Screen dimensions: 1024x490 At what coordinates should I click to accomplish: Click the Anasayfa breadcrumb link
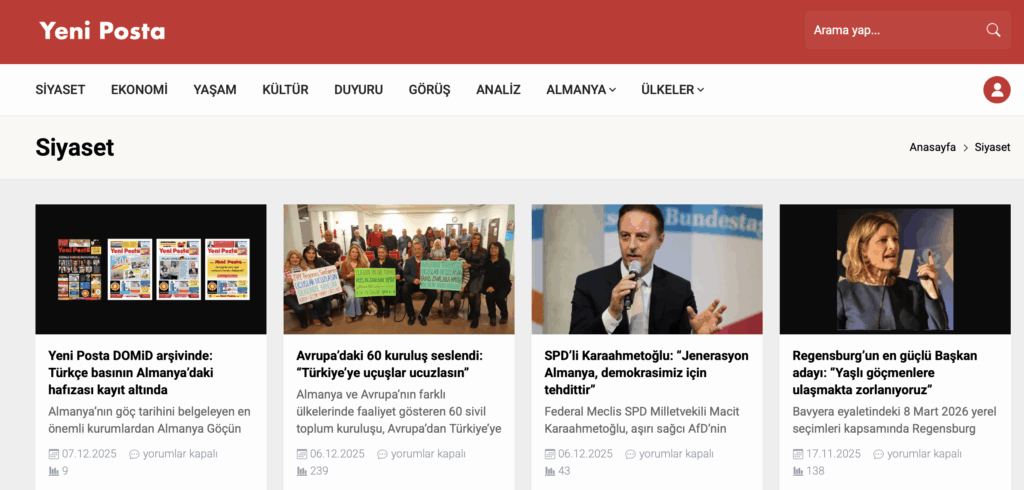(933, 148)
